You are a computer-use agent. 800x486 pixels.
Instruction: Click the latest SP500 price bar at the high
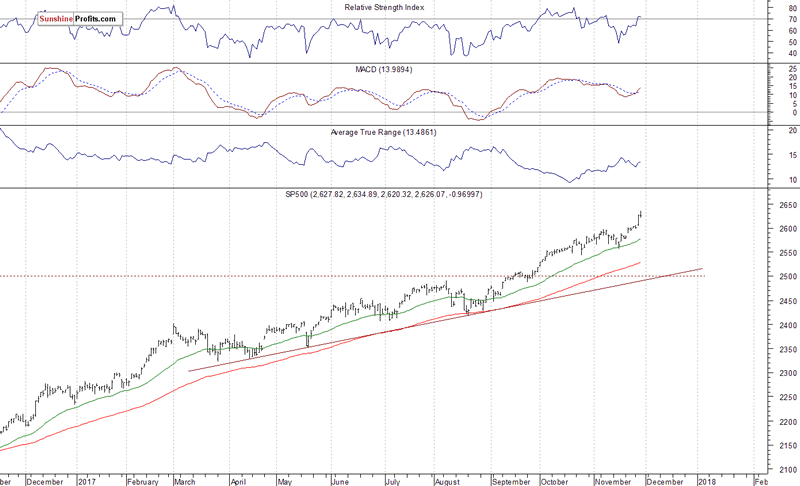tap(640, 212)
